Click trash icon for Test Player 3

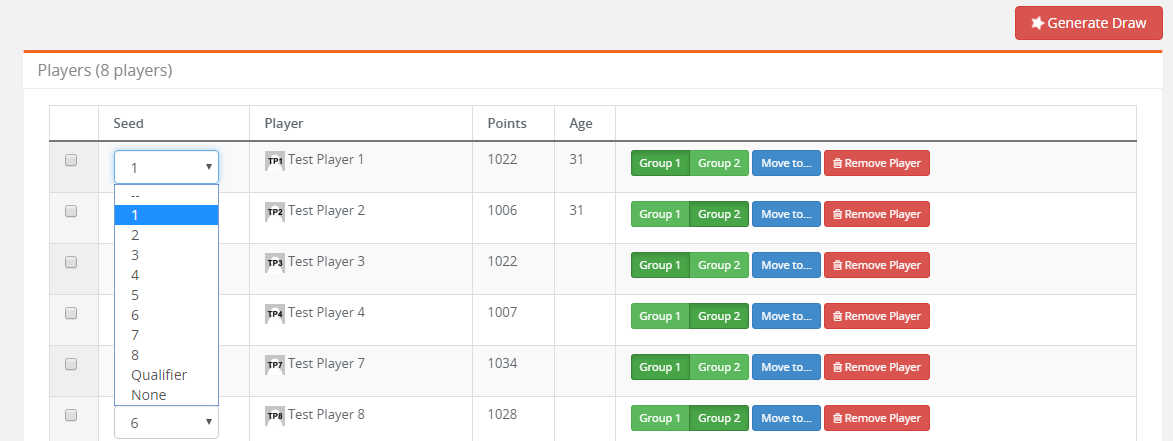pyautogui.click(x=837, y=265)
